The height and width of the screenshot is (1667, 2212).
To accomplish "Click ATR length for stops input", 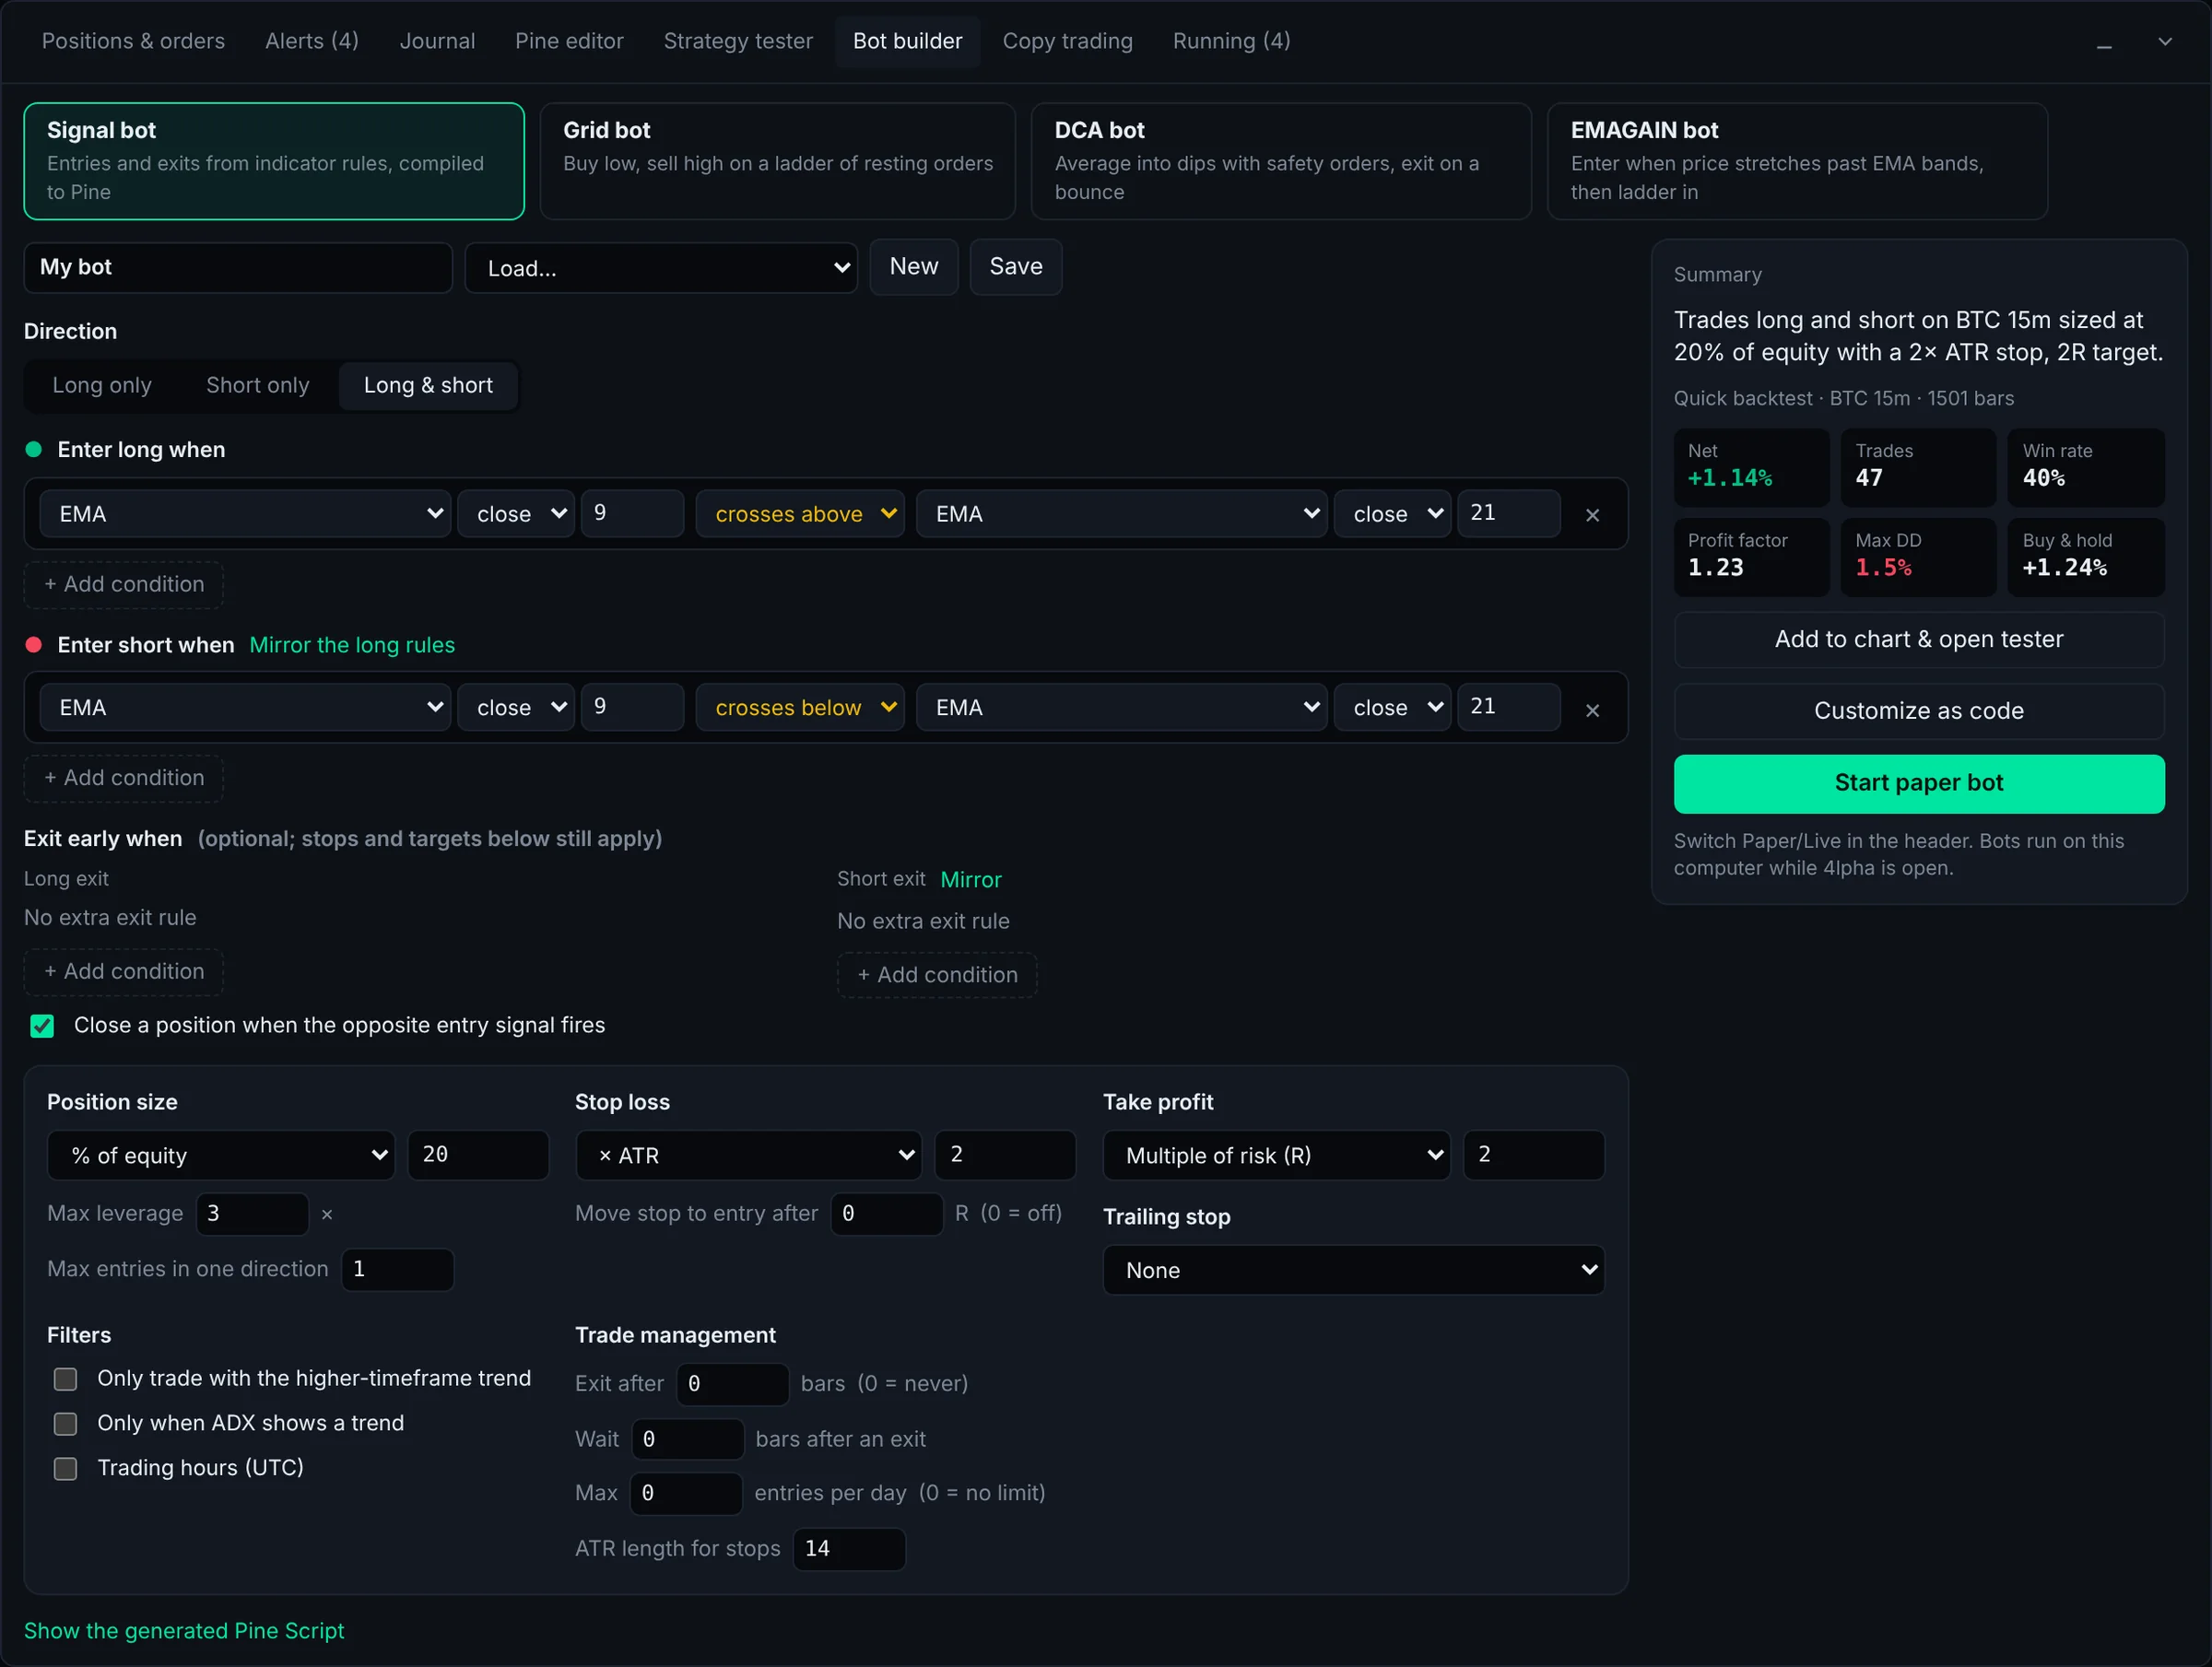I will (x=849, y=1549).
